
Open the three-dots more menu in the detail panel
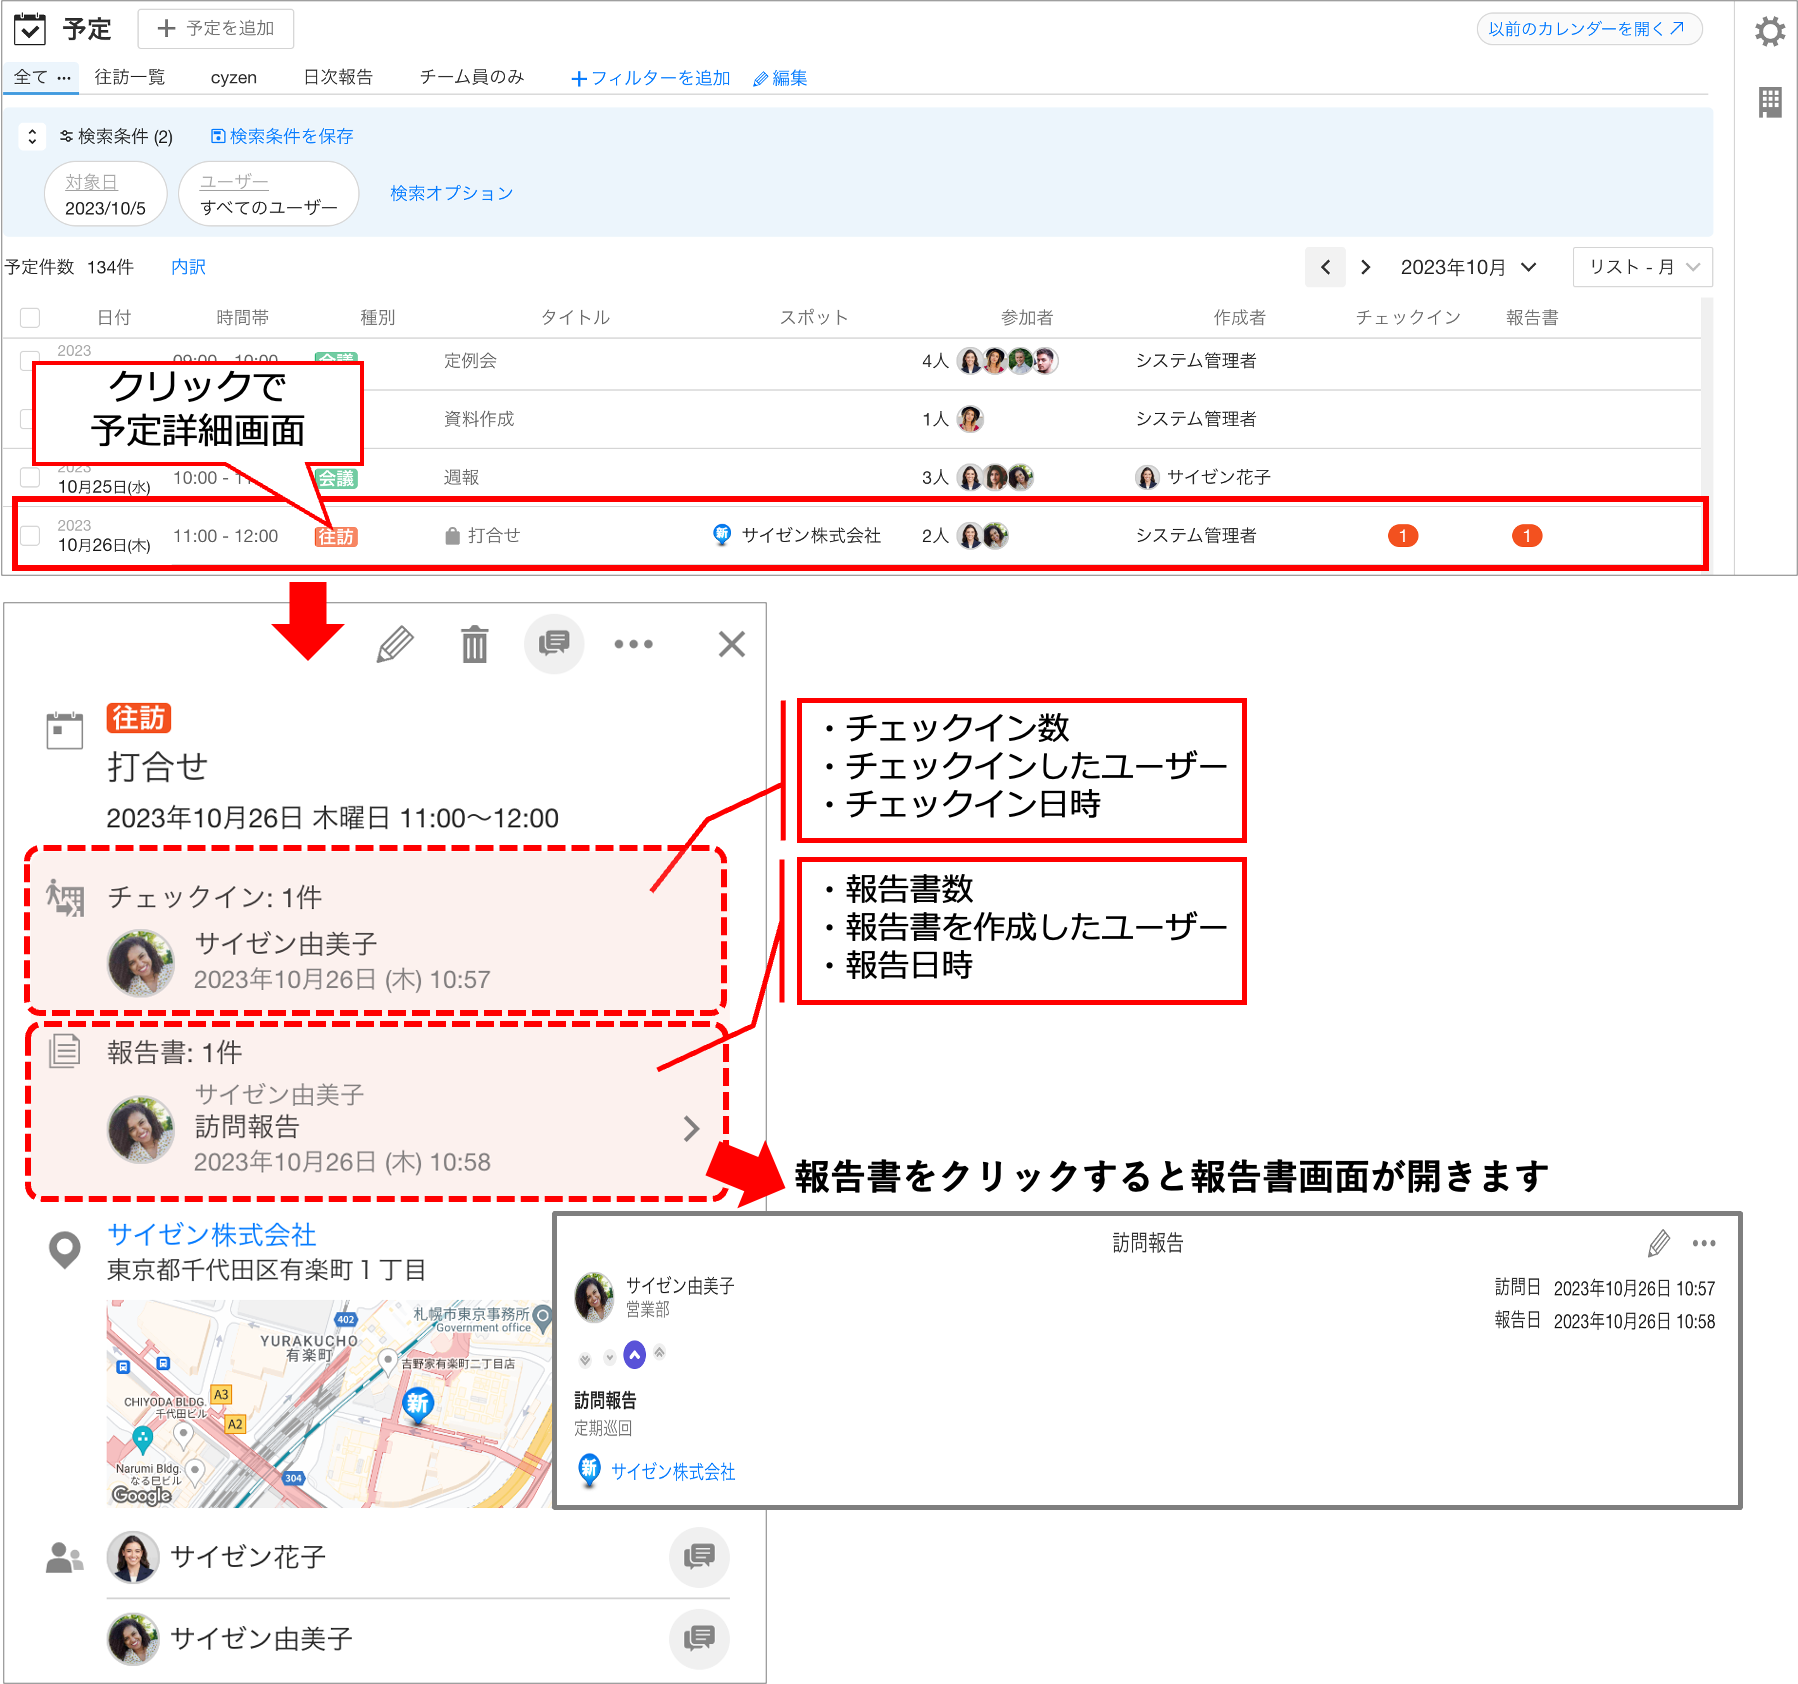click(633, 644)
